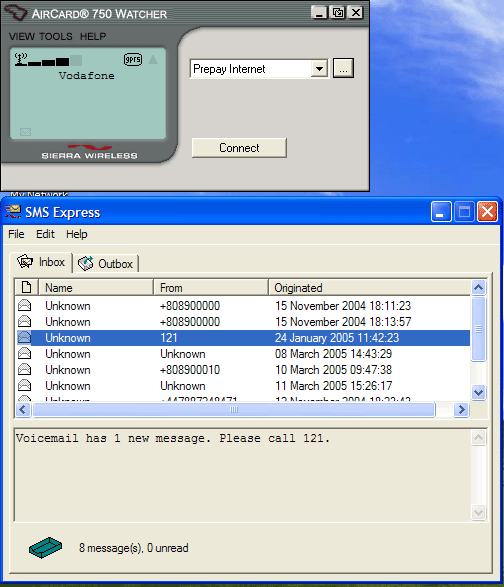The image size is (504, 587).
Task: Open the Prepay Internet profile dropdown
Action: (319, 69)
